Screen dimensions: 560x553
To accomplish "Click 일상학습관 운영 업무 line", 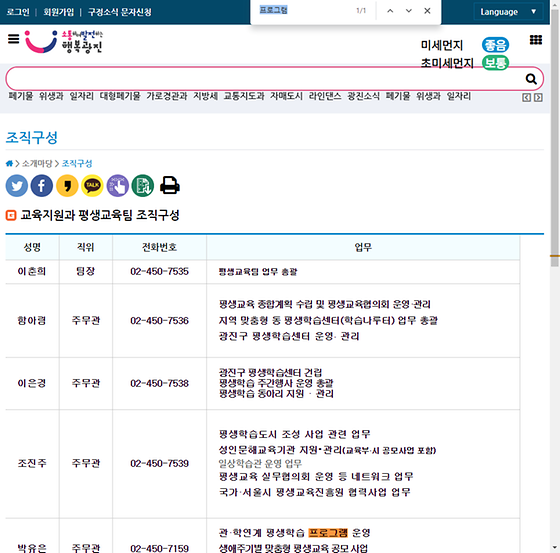I will click(x=260, y=464).
